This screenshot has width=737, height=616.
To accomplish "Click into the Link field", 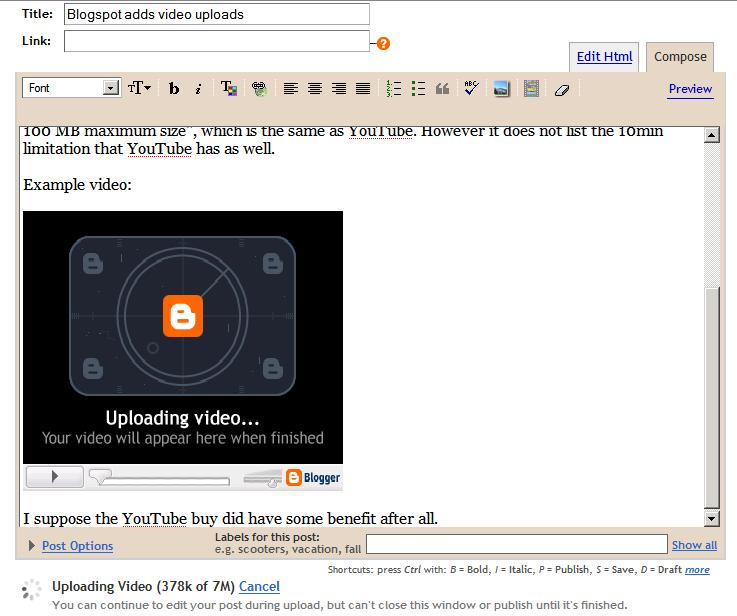I will pos(217,41).
